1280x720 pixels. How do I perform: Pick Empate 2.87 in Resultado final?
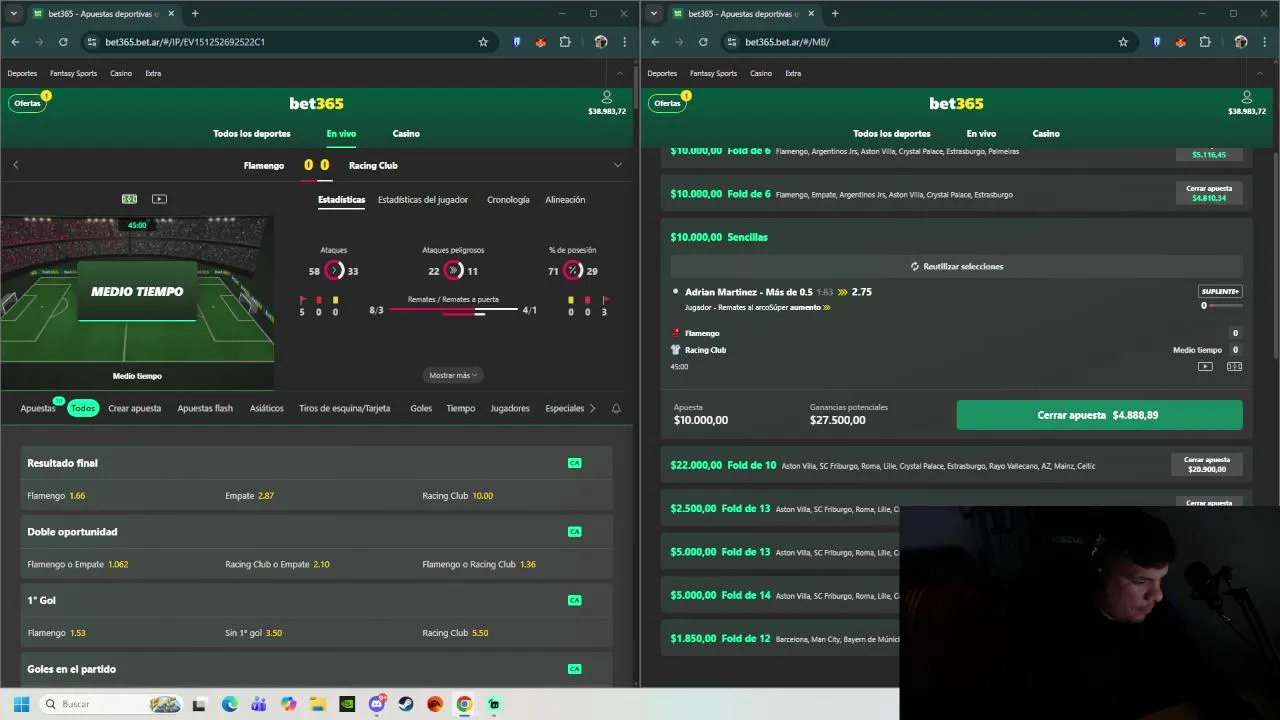pyautogui.click(x=249, y=496)
